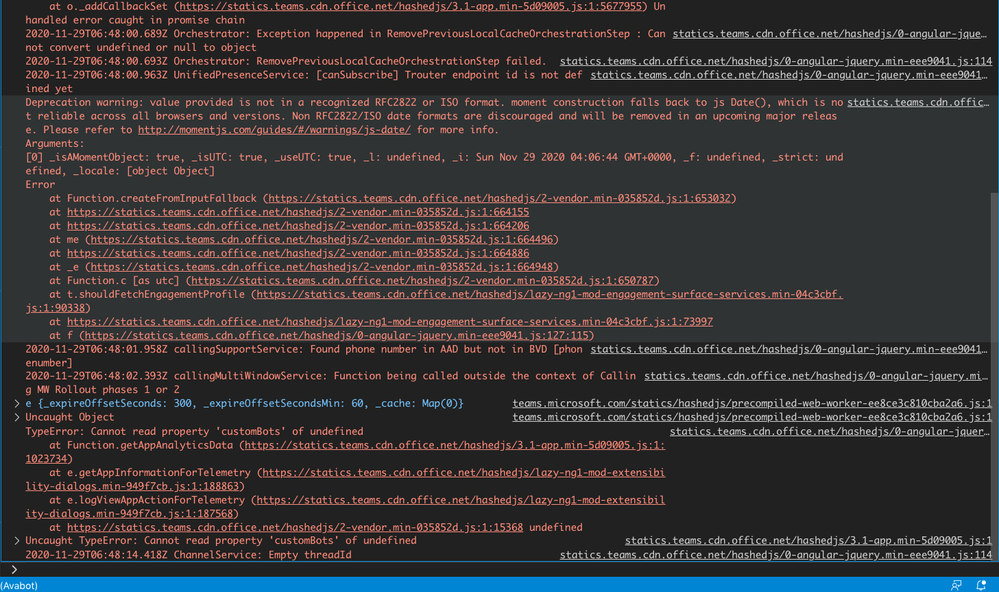
Task: Select 'TypeError: Cannot read property customBots' text
Action: click(194, 431)
